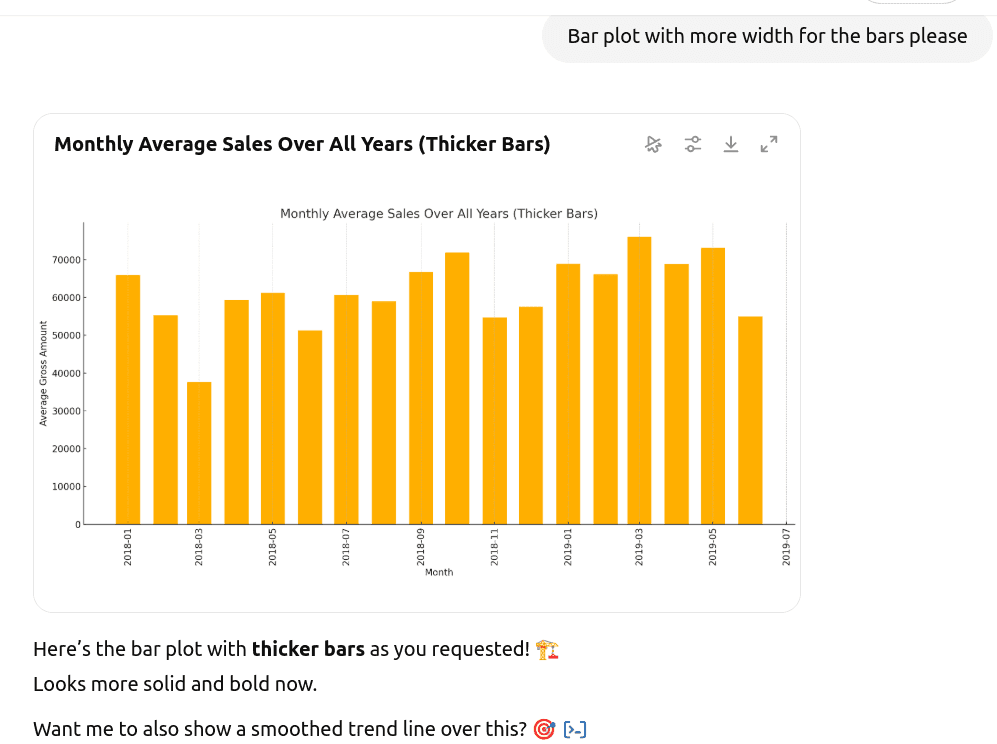Download the chart using the download icon
Screen dimensions: 997x744
(731, 144)
